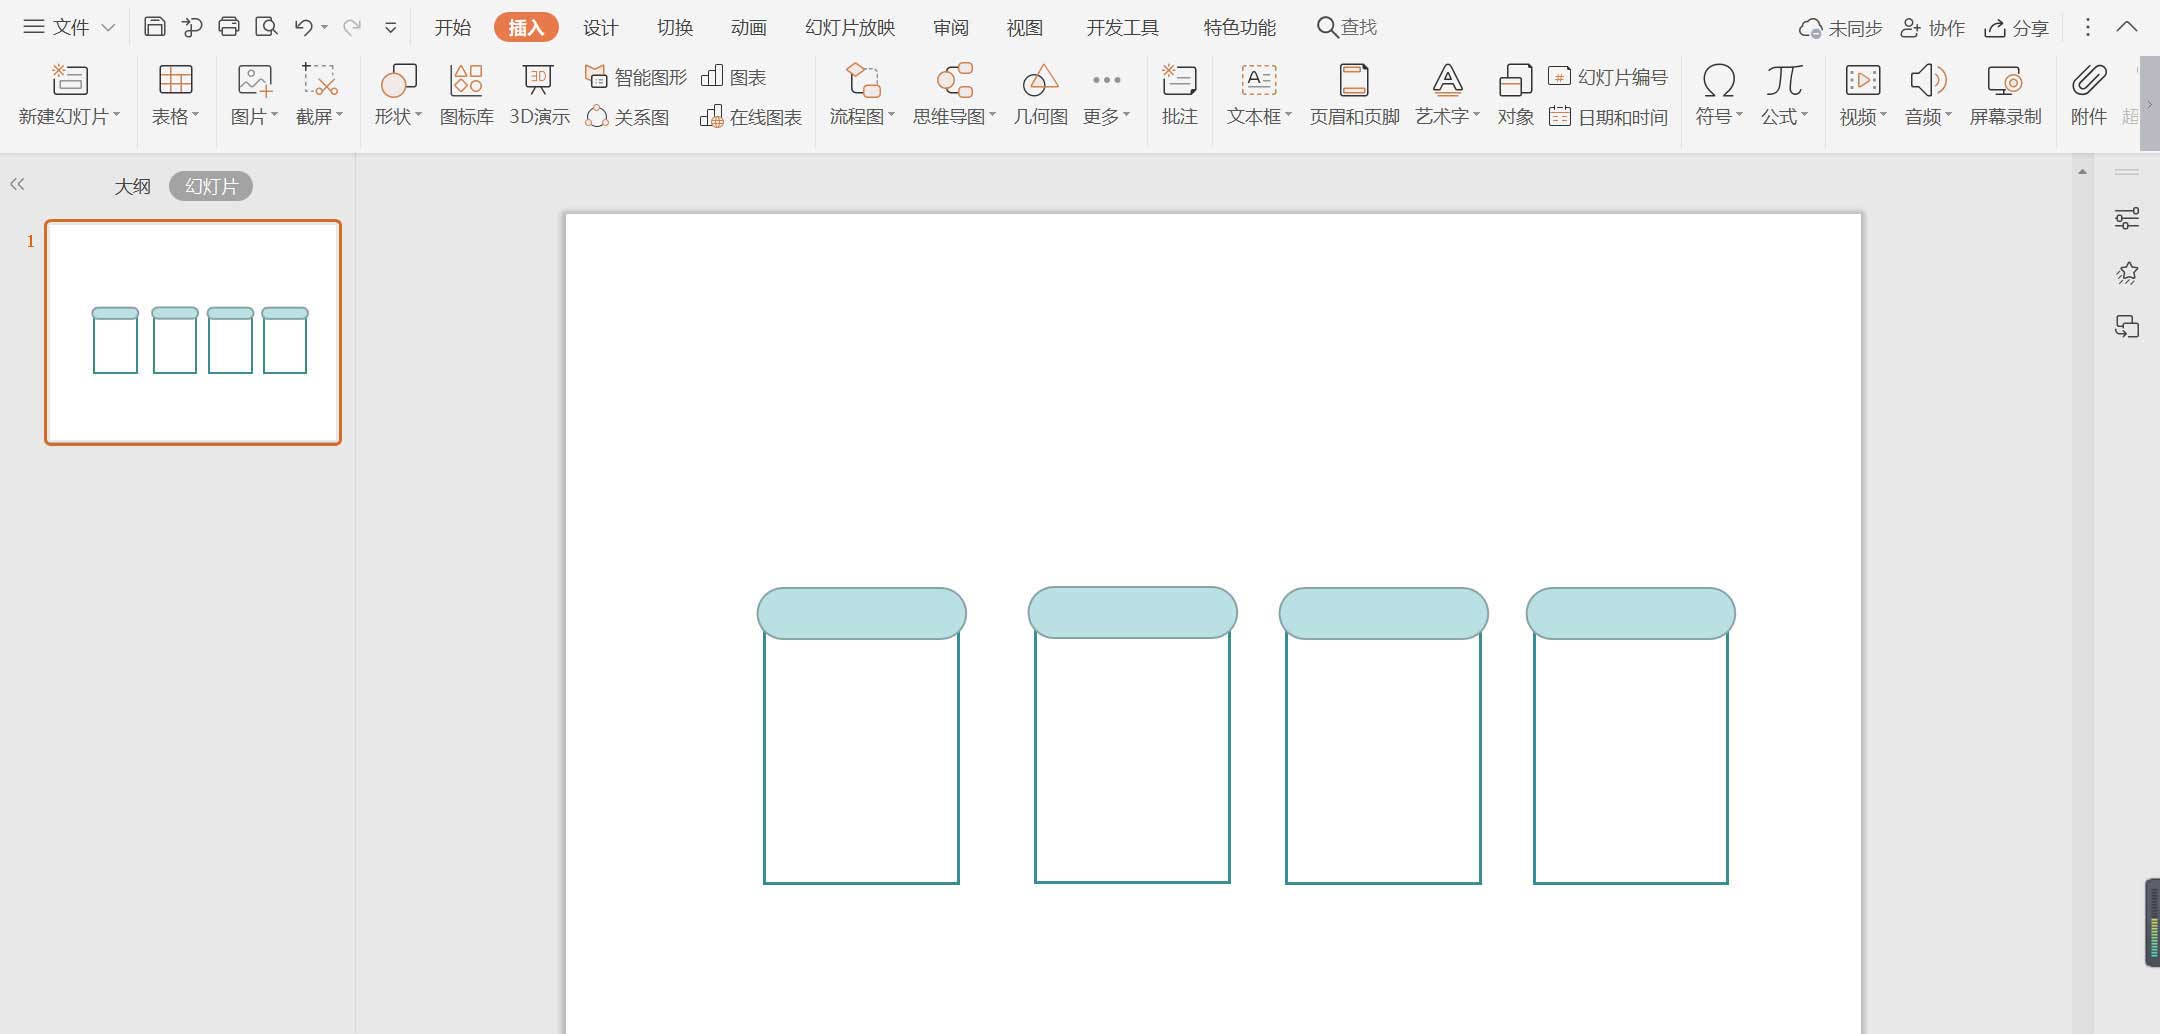Screen dimensions: 2160x1034
Task: Open the 图标库 icon library
Action: point(466,95)
